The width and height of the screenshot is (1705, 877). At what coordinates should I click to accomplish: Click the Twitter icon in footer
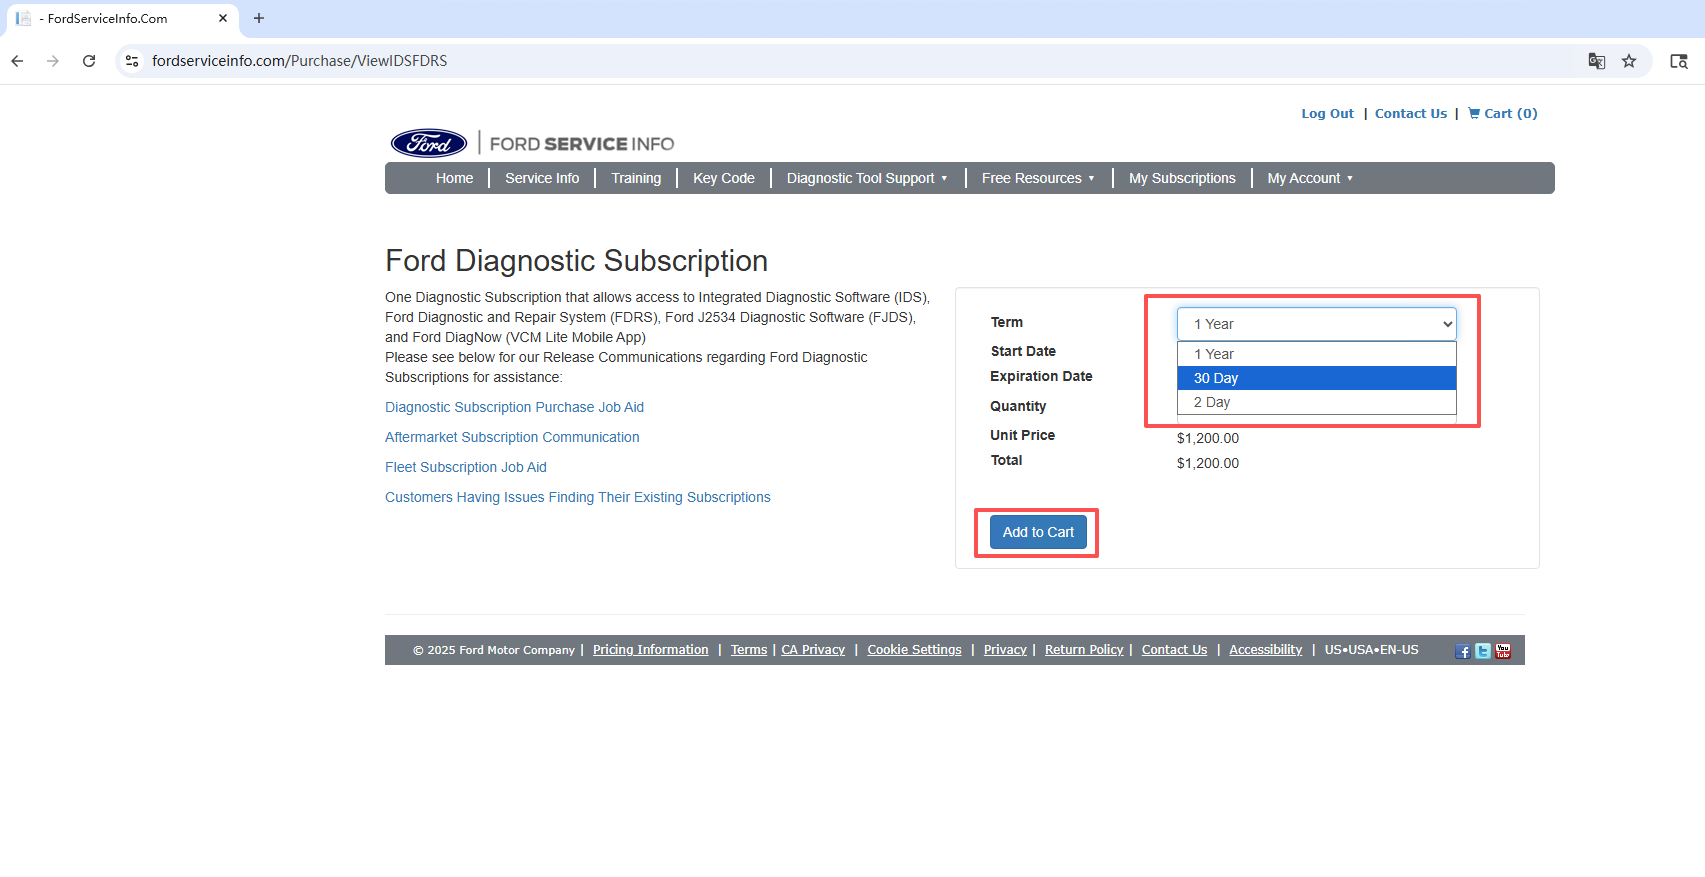[x=1483, y=651]
